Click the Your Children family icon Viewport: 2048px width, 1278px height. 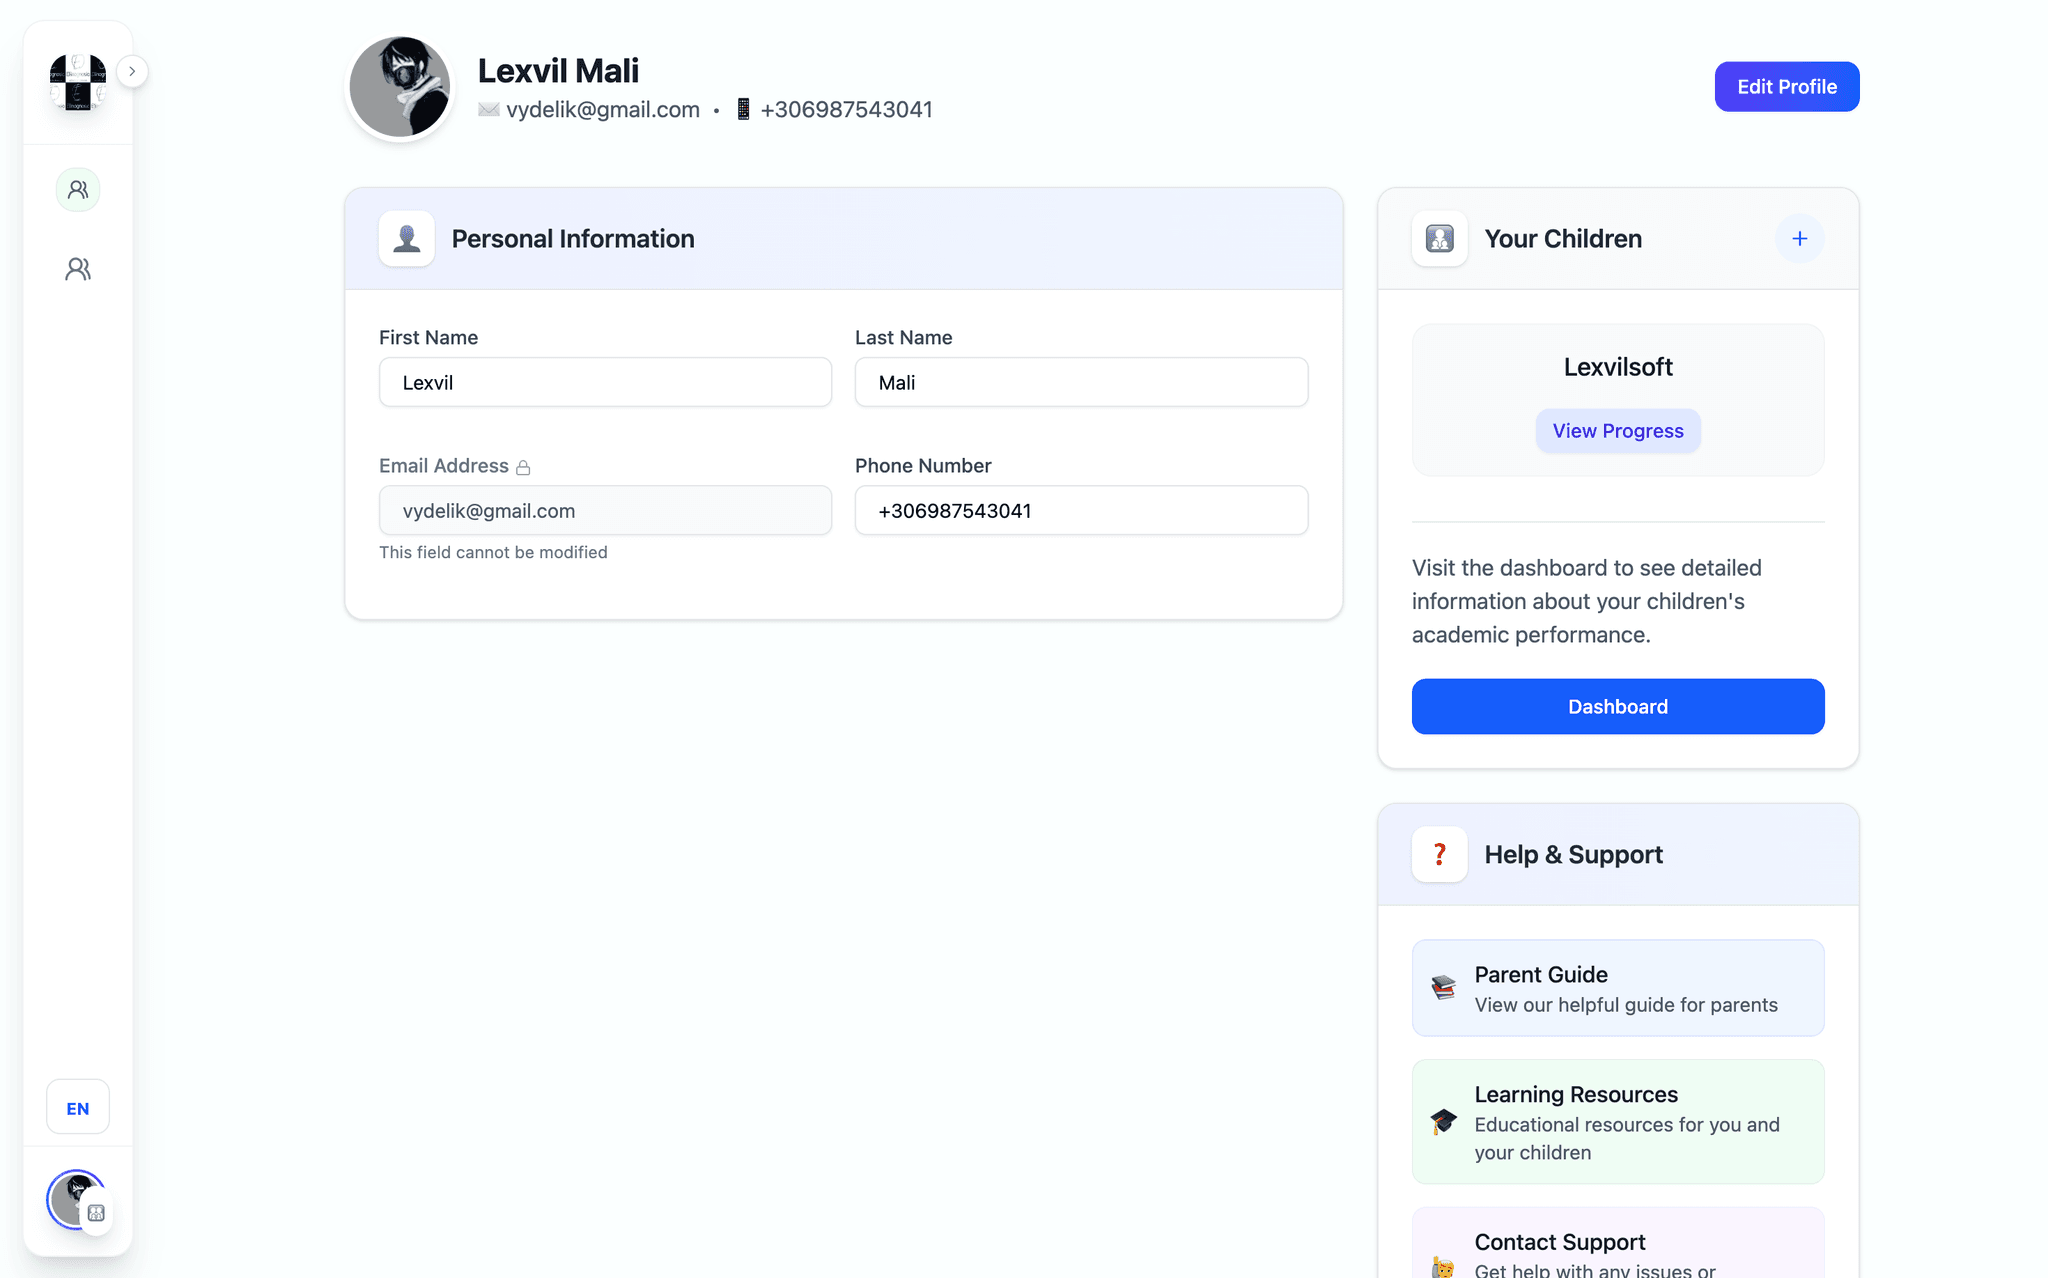(1440, 238)
